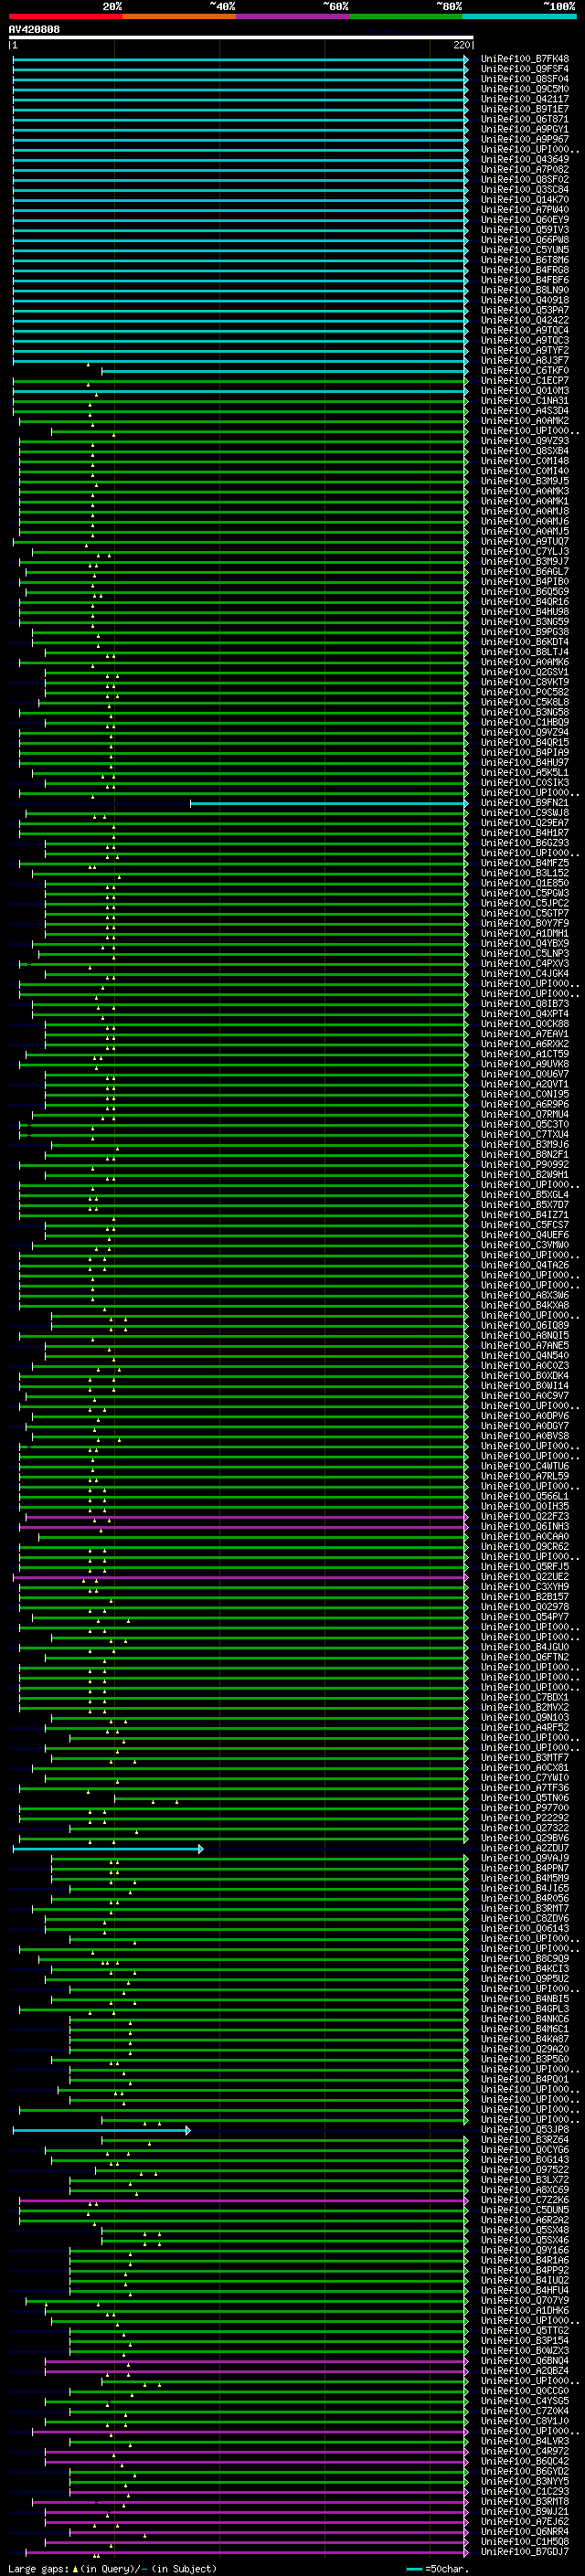
Task: Select label UniRef100_Q4UEF6
Action: (524, 1235)
